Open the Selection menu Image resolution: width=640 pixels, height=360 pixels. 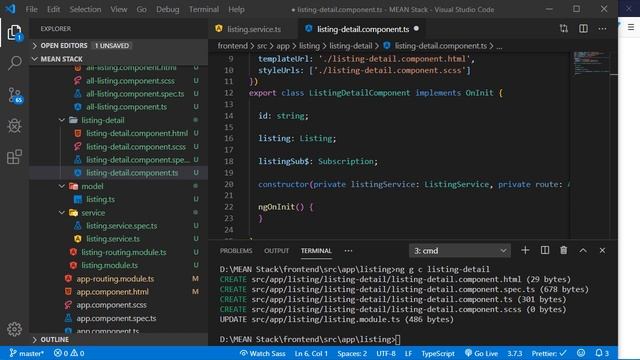tap(85, 9)
